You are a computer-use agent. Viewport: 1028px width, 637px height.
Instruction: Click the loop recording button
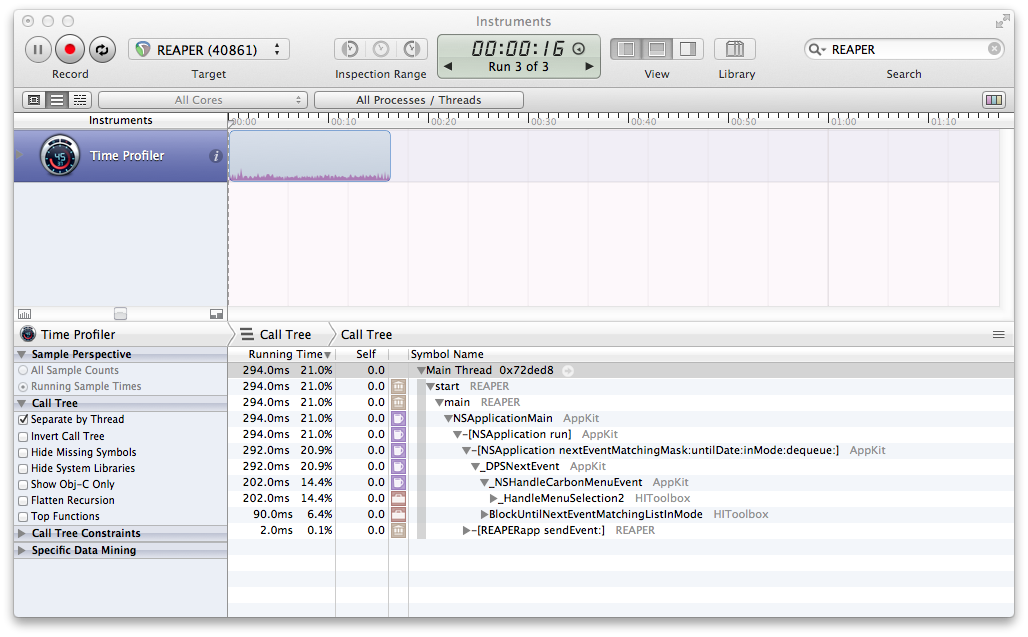(x=102, y=49)
